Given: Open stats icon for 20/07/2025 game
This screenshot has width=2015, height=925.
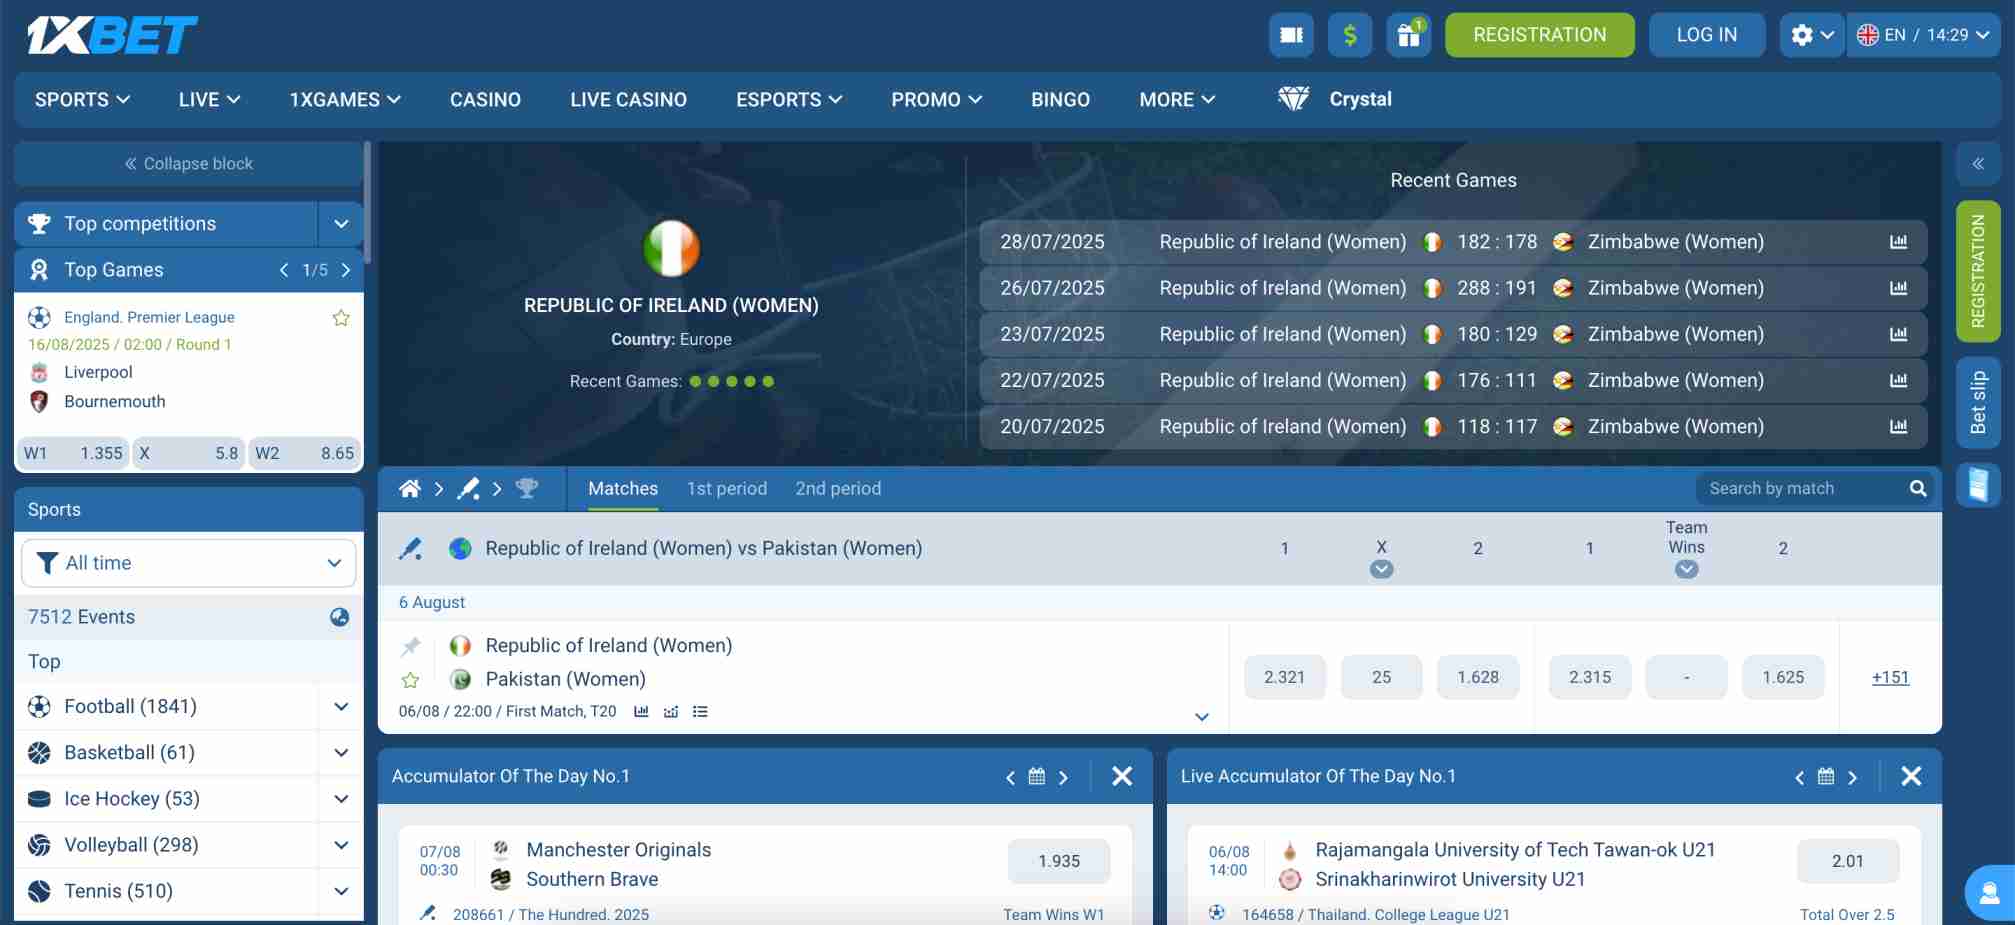Looking at the screenshot, I should [x=1898, y=426].
